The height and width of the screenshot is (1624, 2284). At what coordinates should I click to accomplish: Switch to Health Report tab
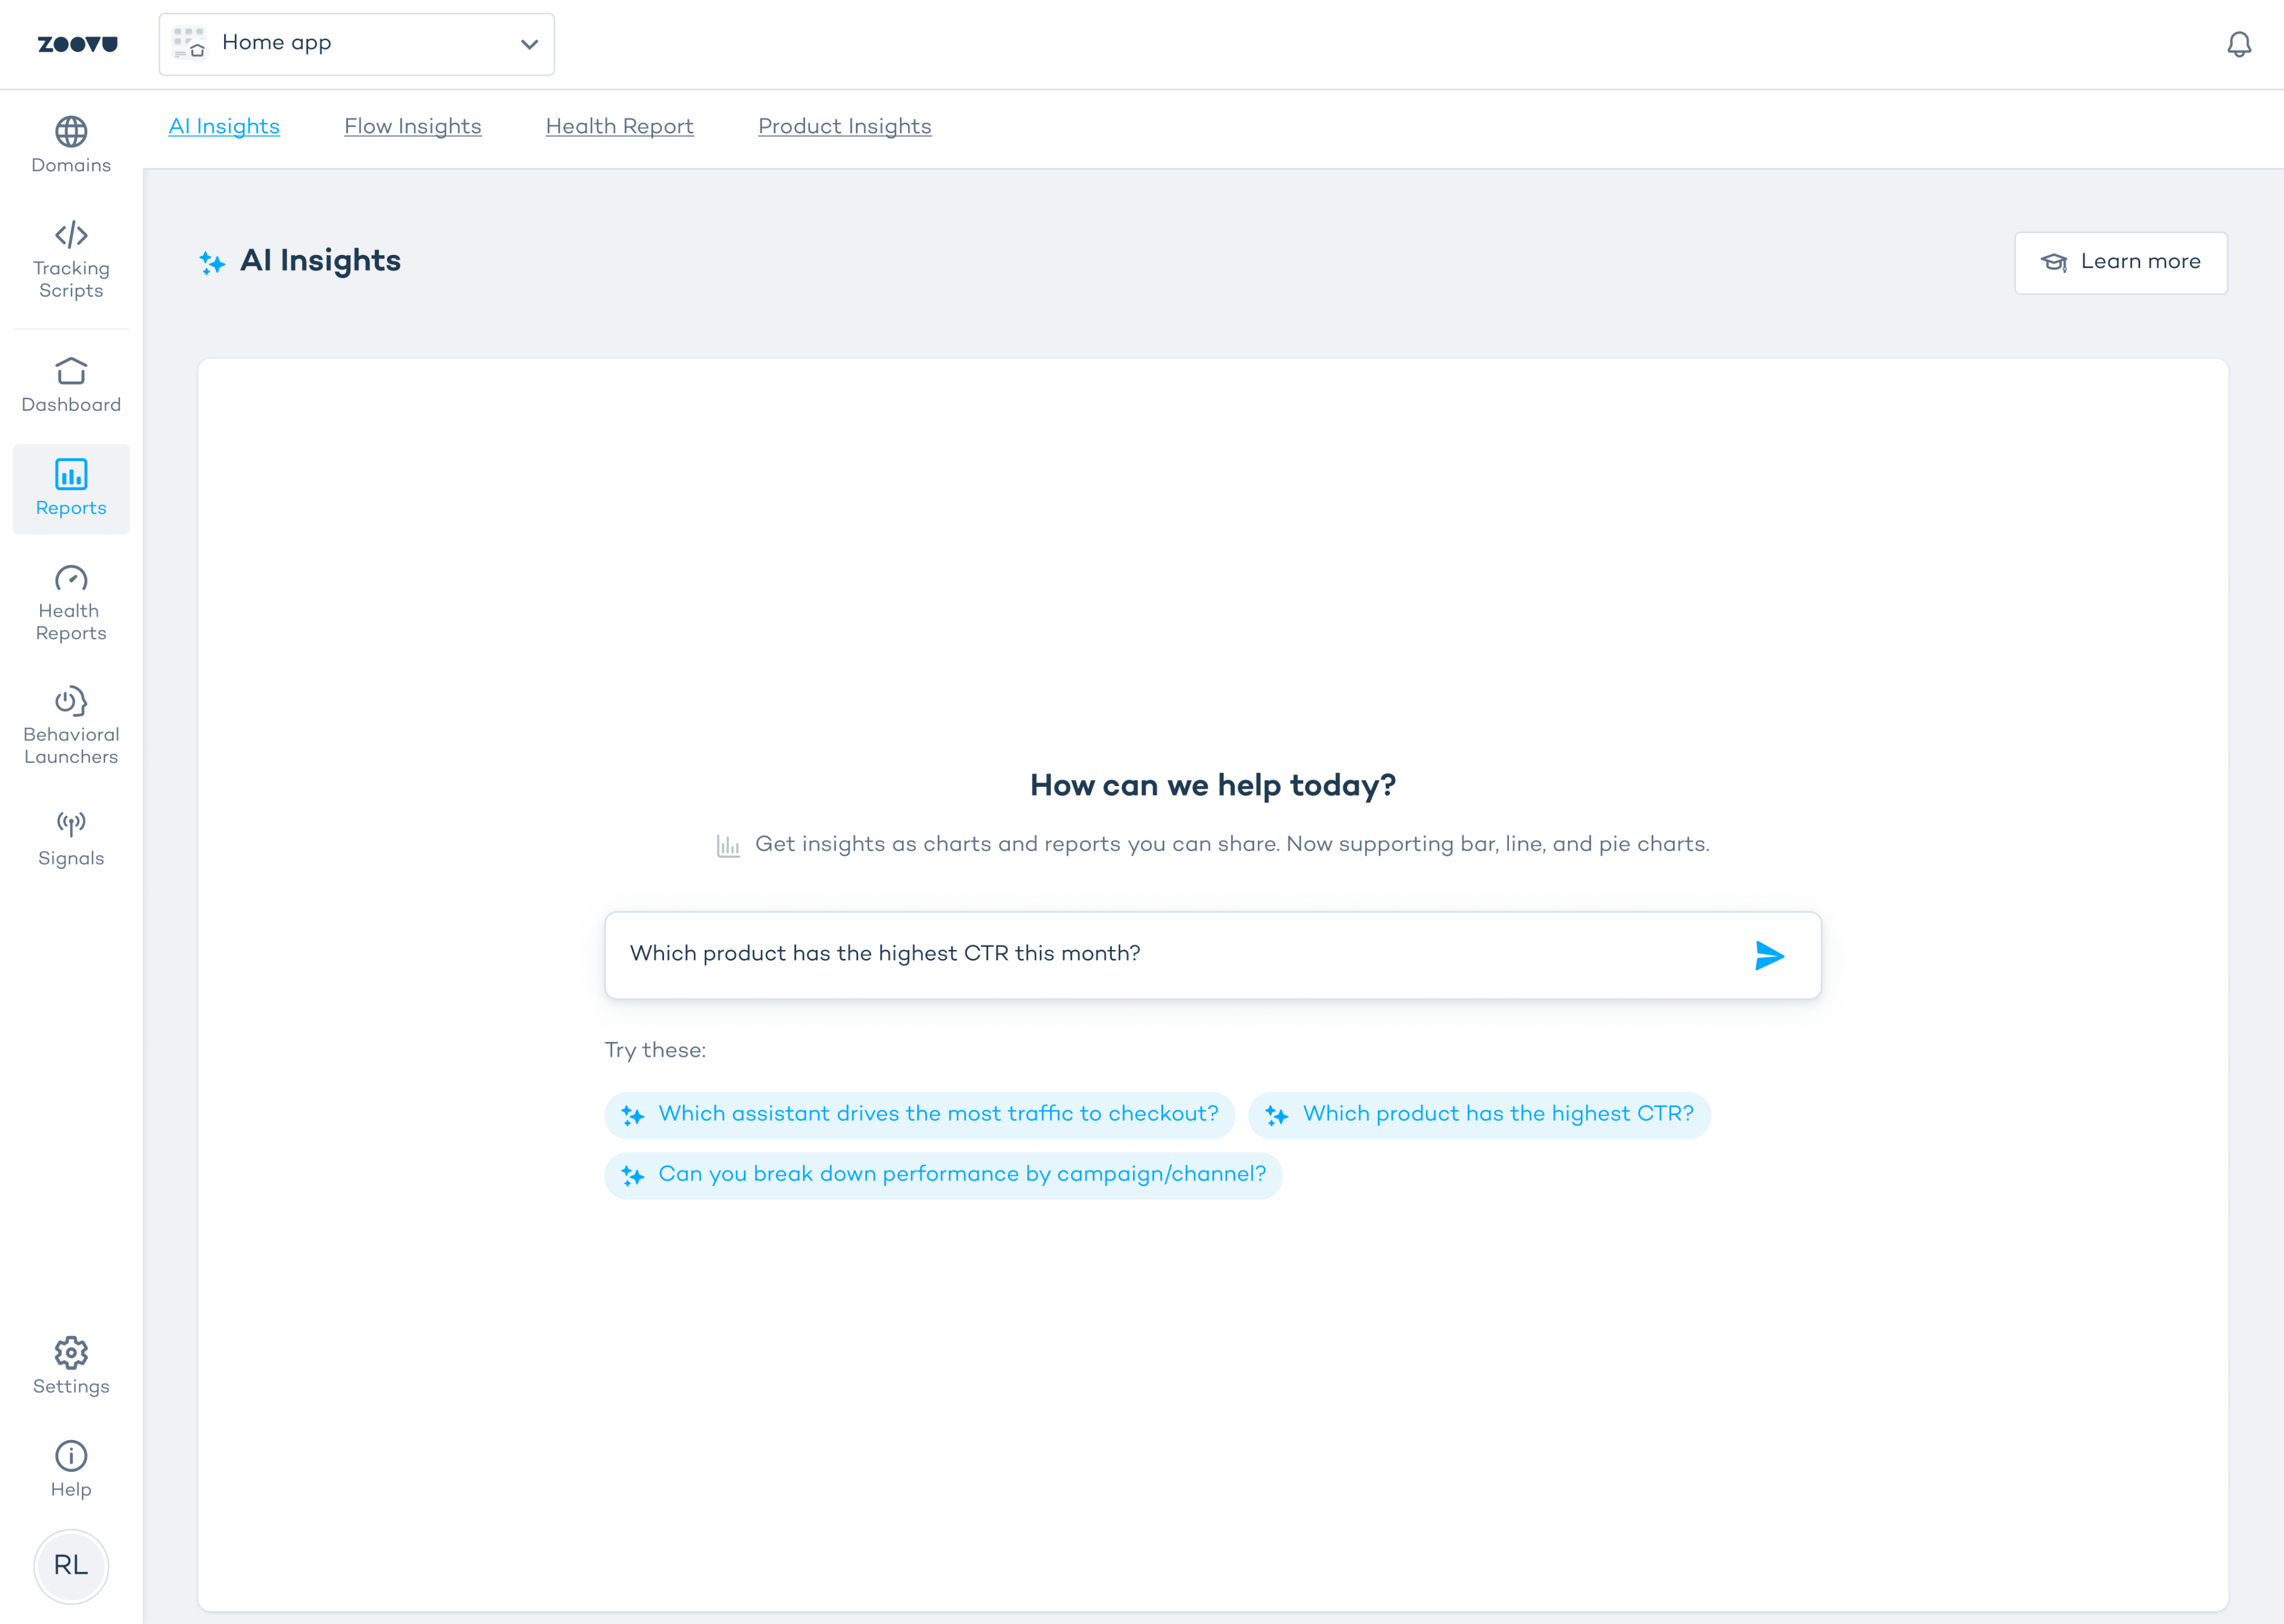[619, 127]
